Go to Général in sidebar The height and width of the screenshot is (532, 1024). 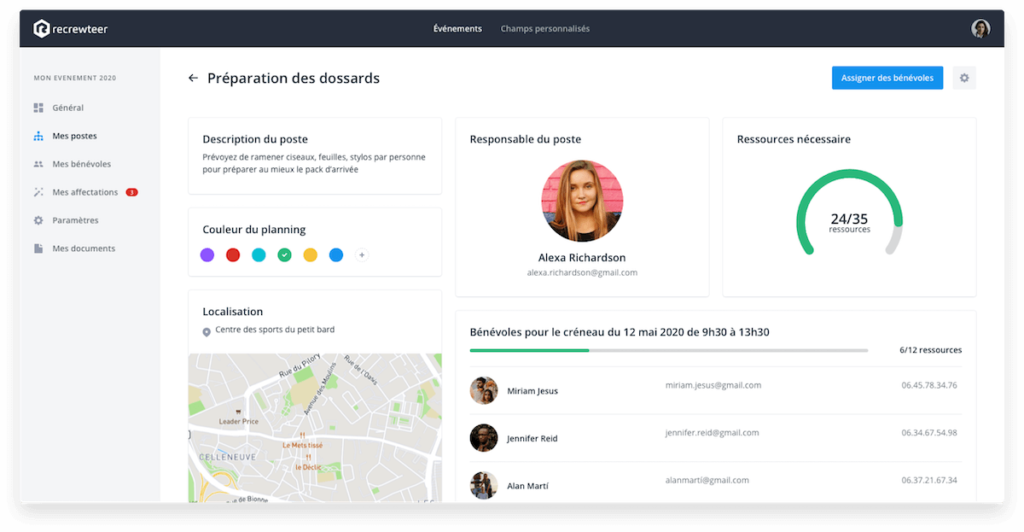pyautogui.click(x=68, y=108)
